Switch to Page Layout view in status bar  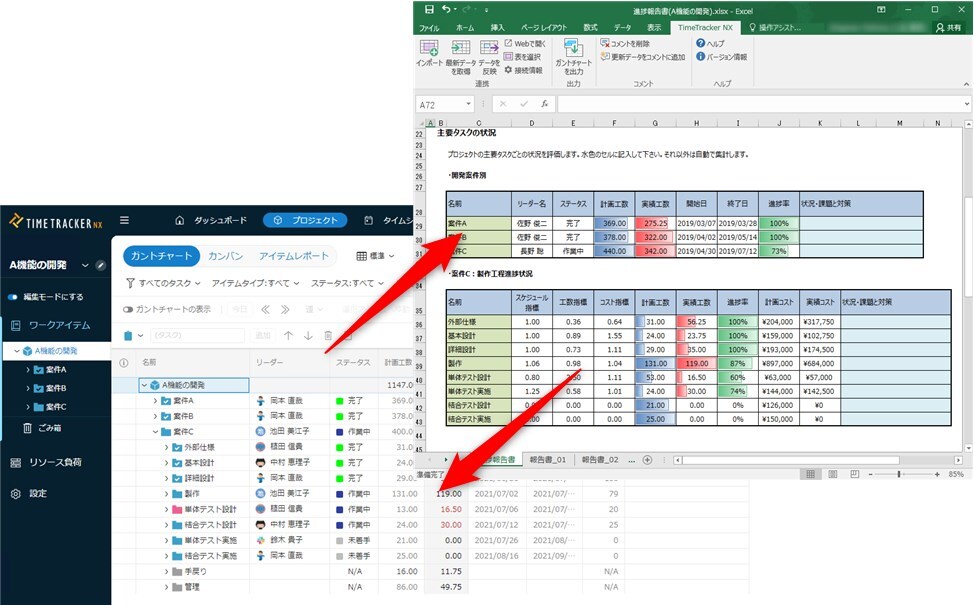[x=830, y=474]
